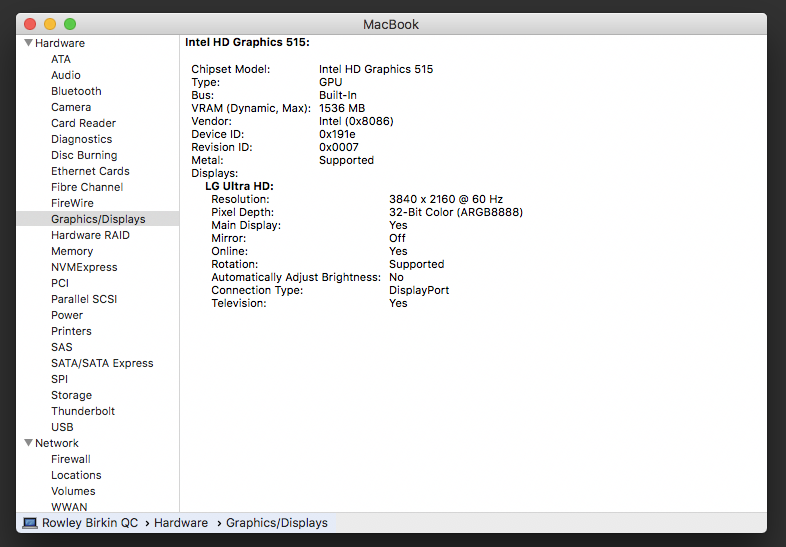Select ATA in the sidebar

coord(61,59)
